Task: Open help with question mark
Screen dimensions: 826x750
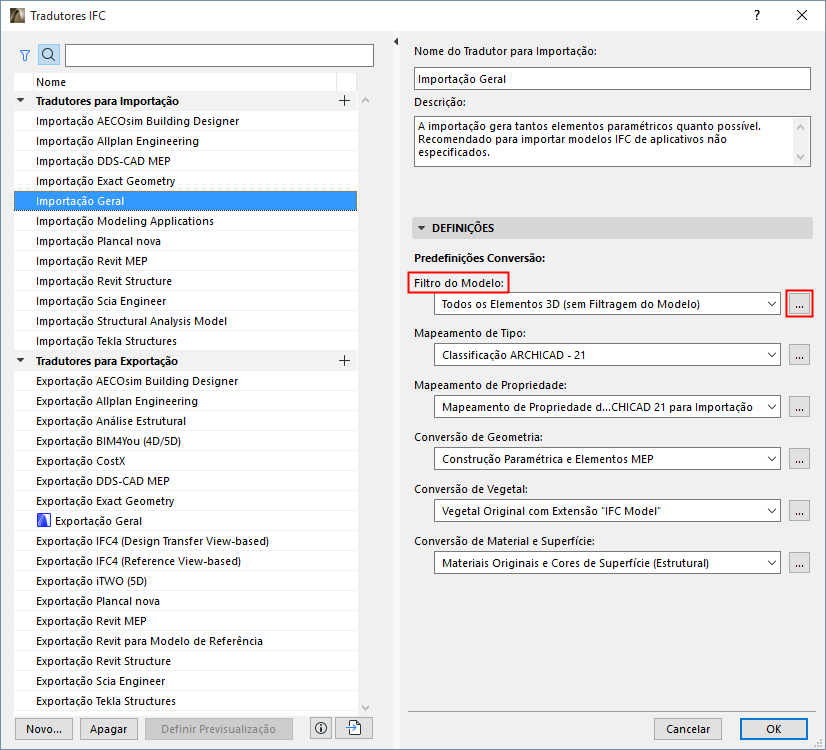Action: [x=757, y=15]
